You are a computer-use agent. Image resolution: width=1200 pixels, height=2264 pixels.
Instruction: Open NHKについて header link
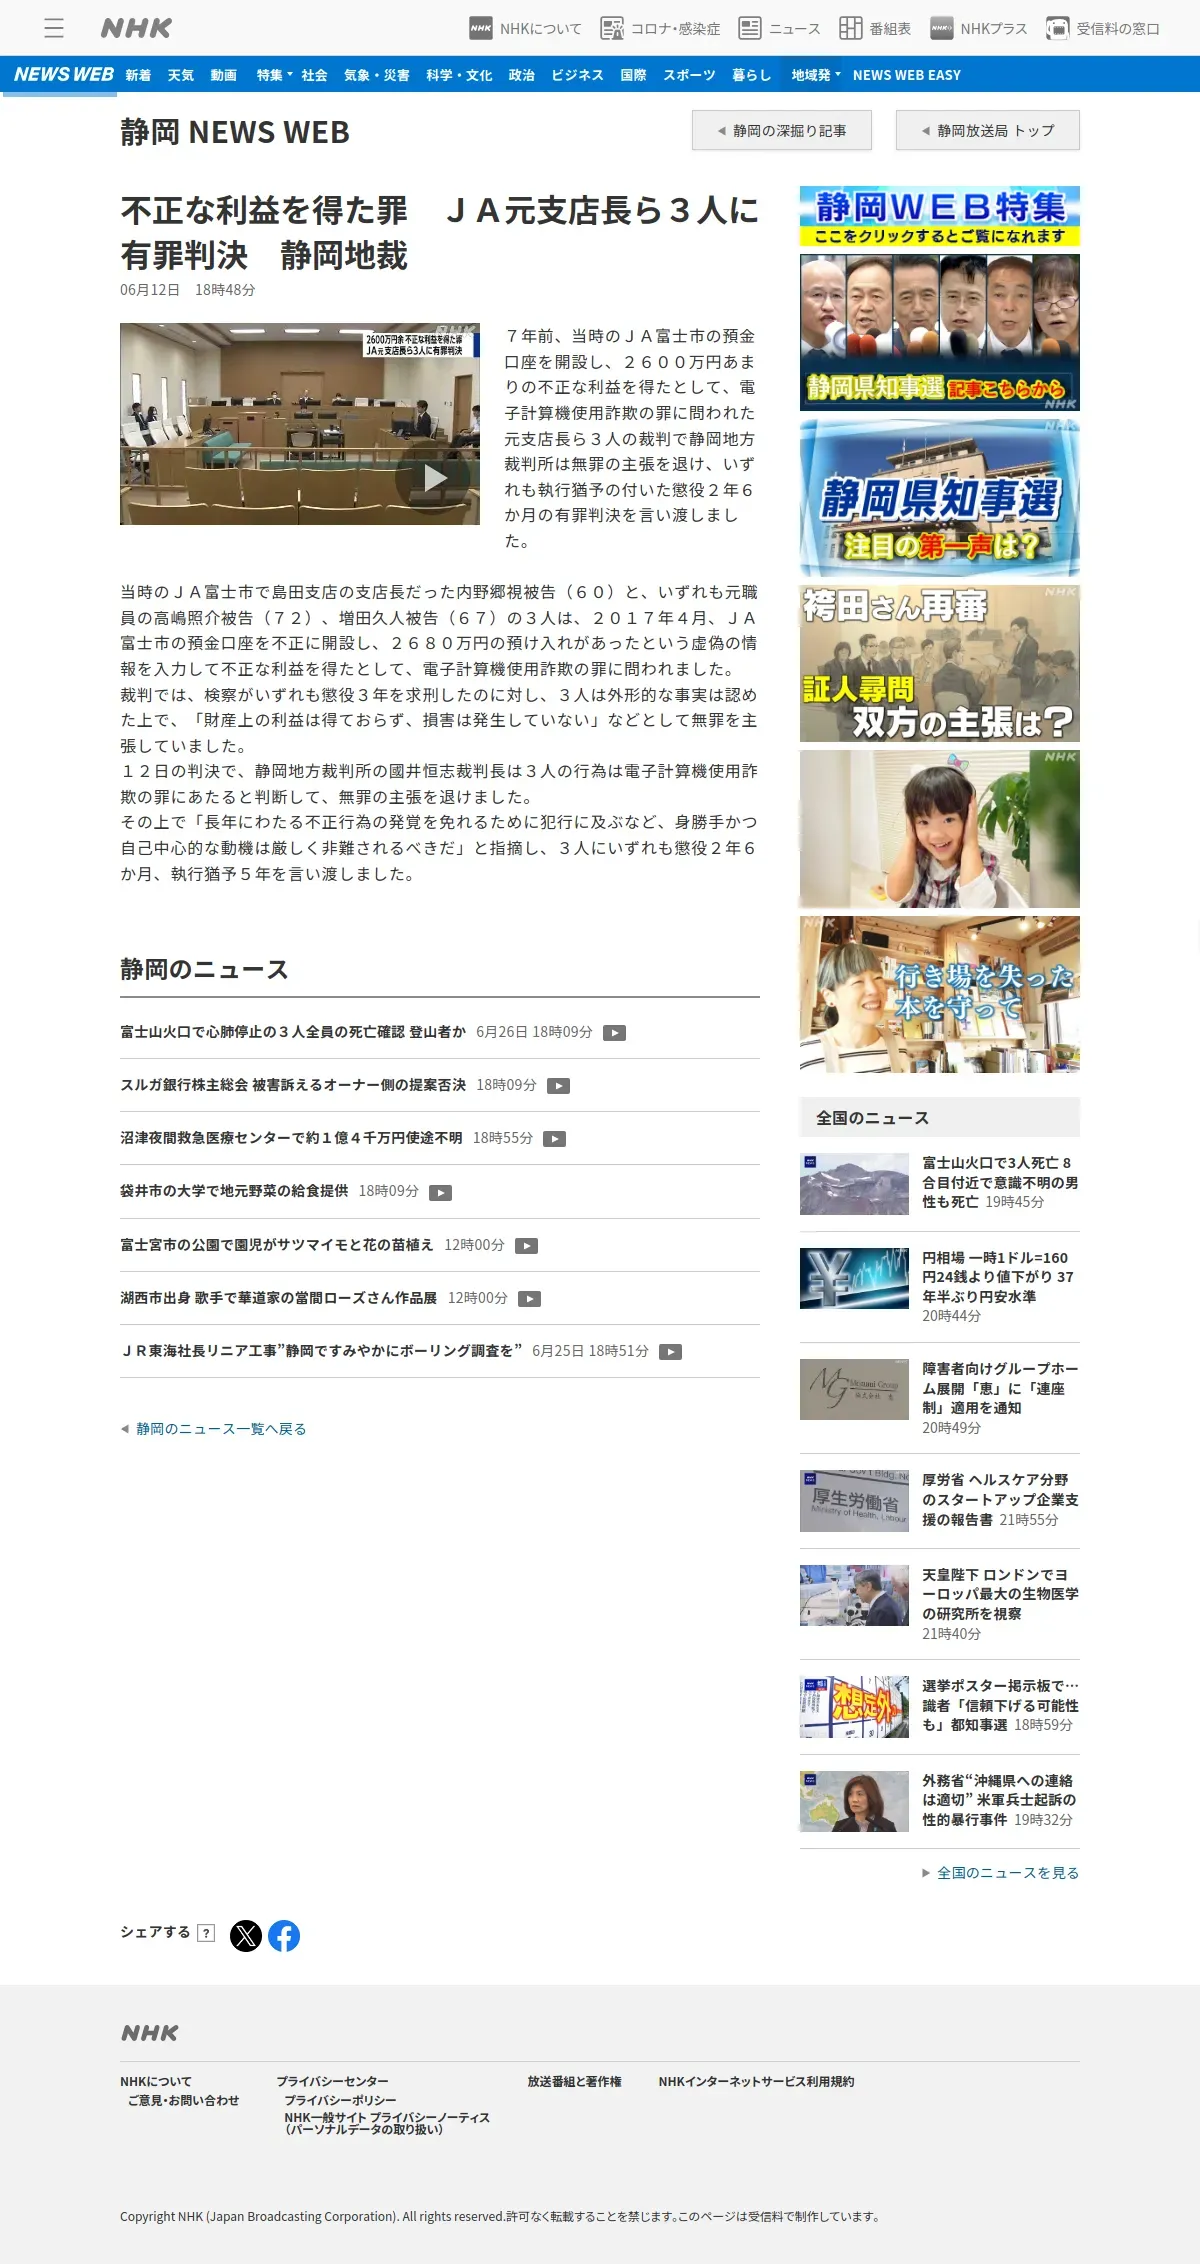coord(525,29)
